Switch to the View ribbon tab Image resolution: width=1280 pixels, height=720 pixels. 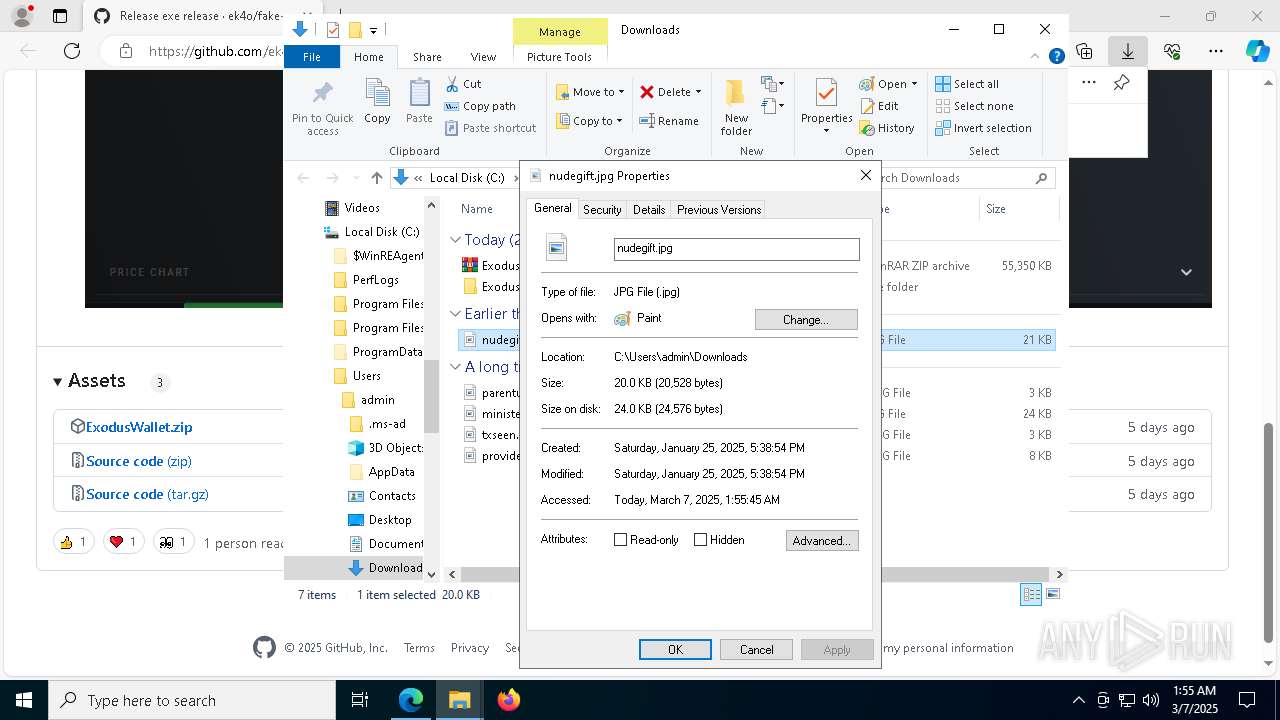[x=483, y=57]
